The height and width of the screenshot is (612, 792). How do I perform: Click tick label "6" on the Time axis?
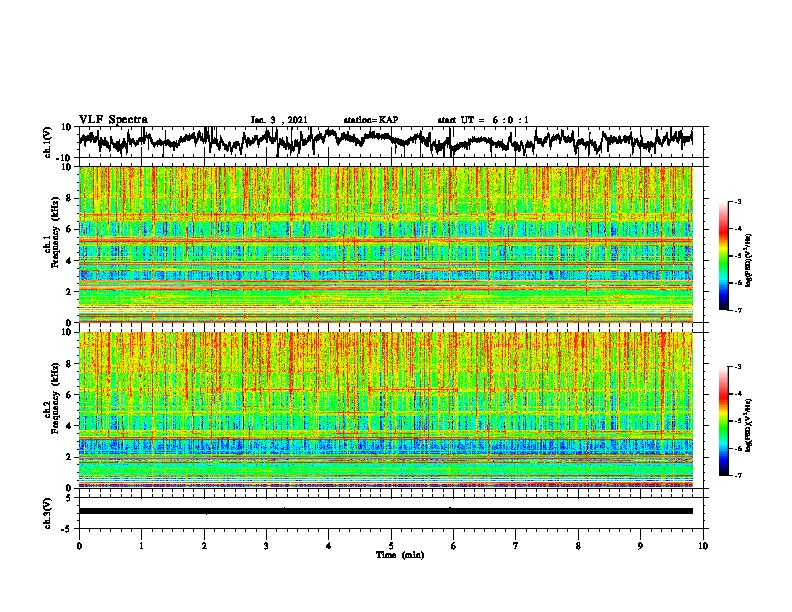point(453,546)
